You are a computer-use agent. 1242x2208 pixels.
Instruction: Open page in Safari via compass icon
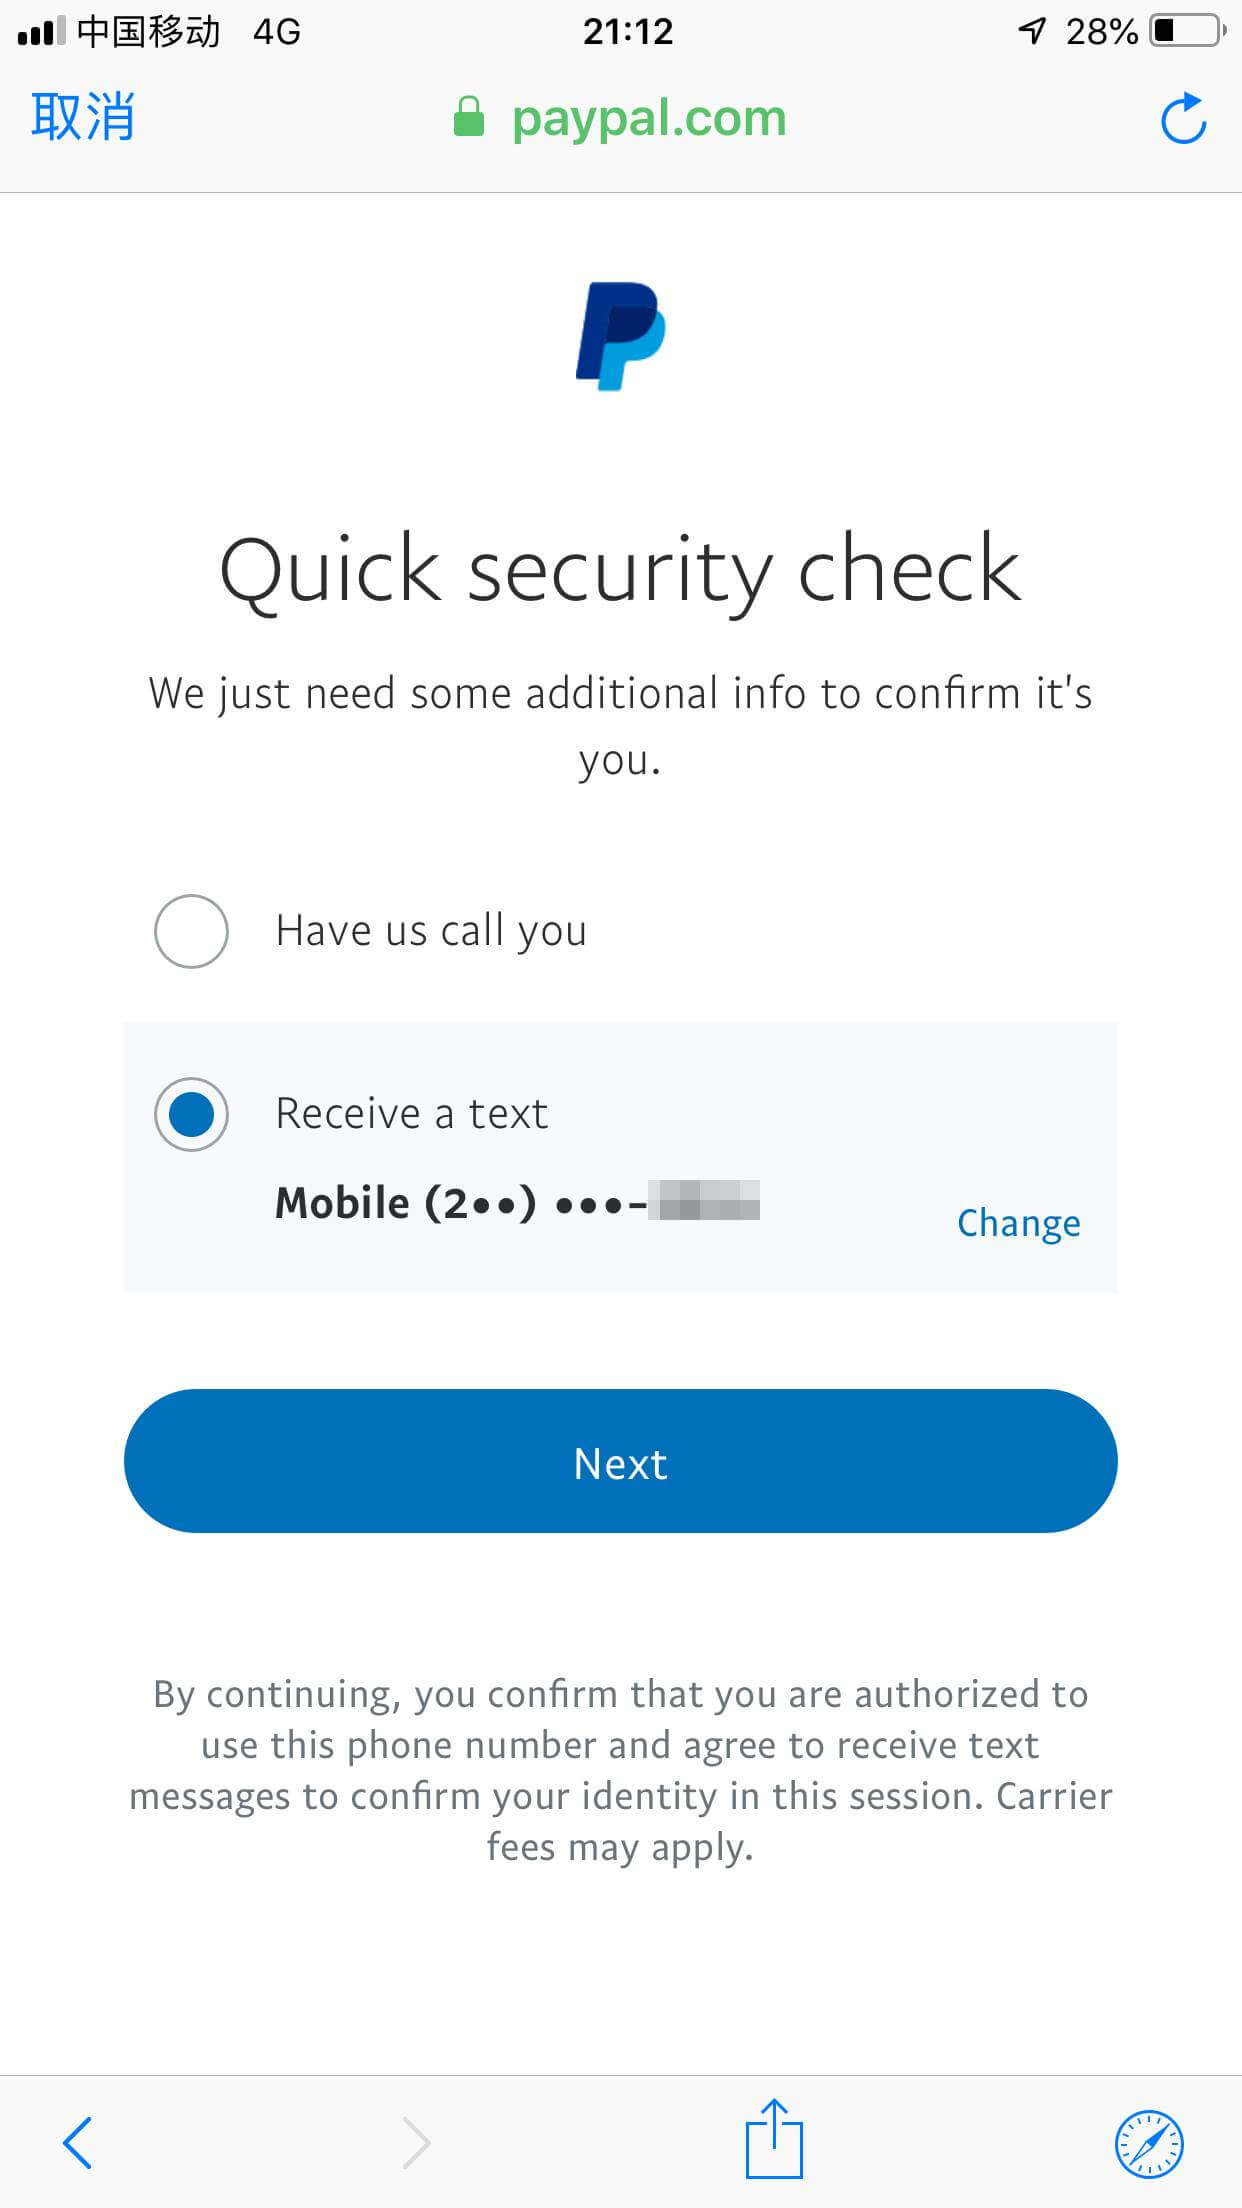pyautogui.click(x=1148, y=2143)
